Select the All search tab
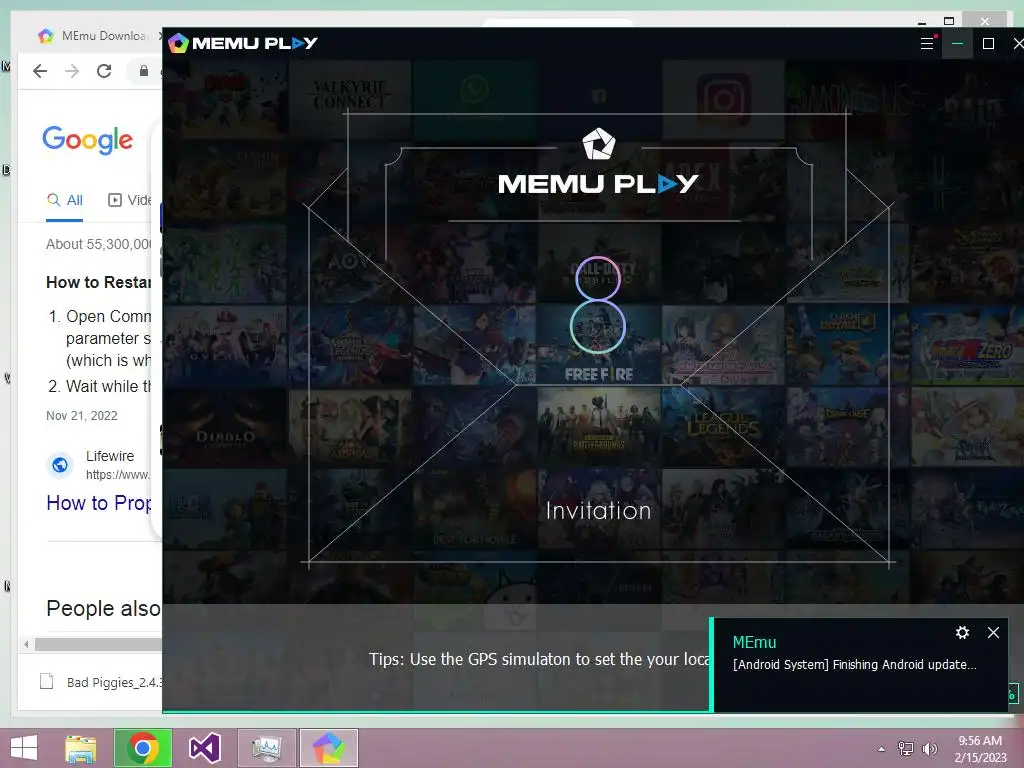This screenshot has height=768, width=1024. point(65,200)
